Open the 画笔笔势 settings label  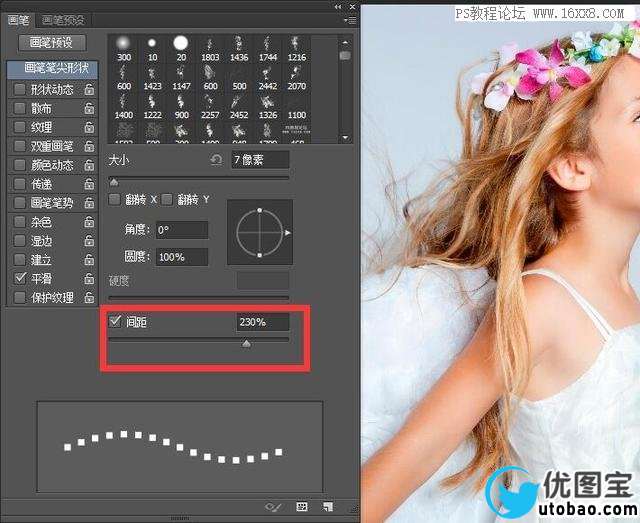[x=52, y=203]
